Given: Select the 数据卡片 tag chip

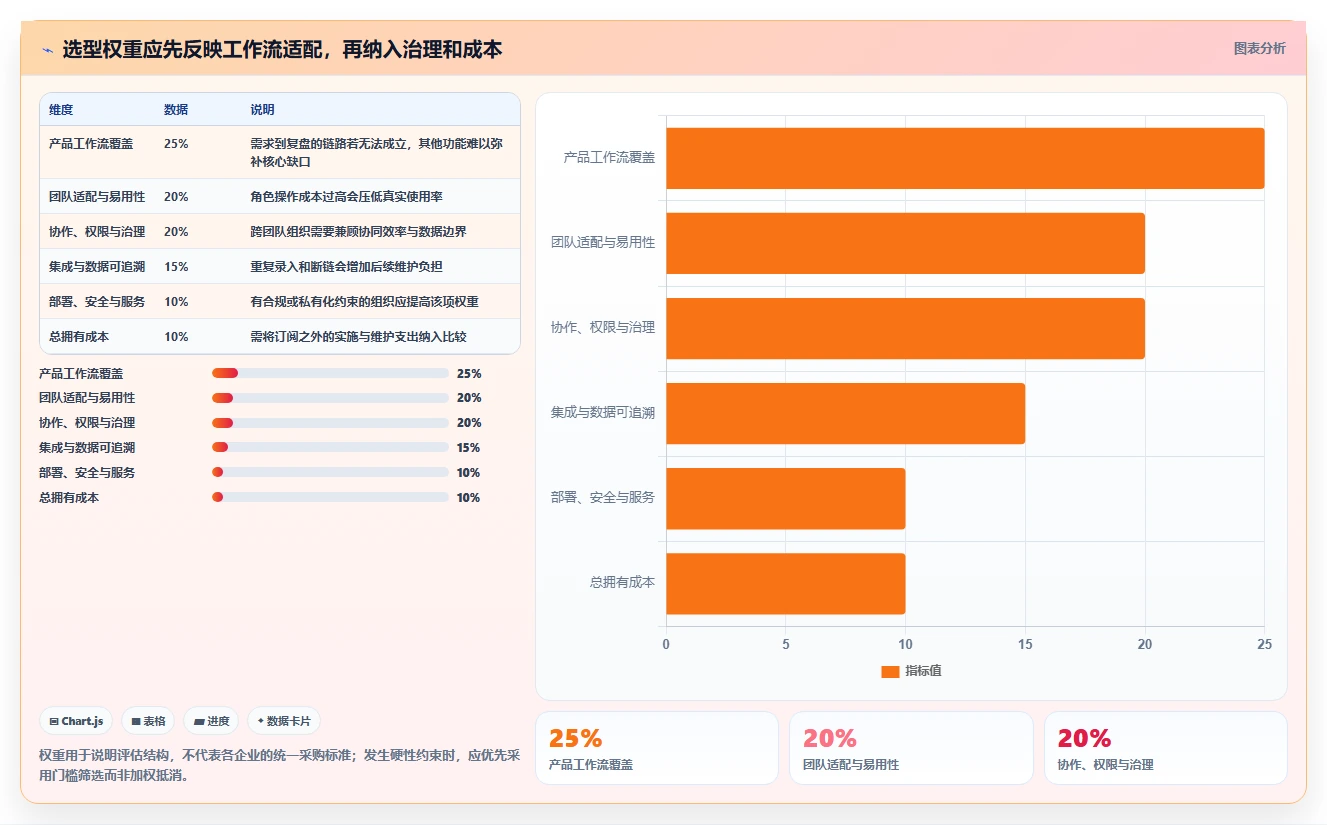Looking at the screenshot, I should tap(284, 721).
